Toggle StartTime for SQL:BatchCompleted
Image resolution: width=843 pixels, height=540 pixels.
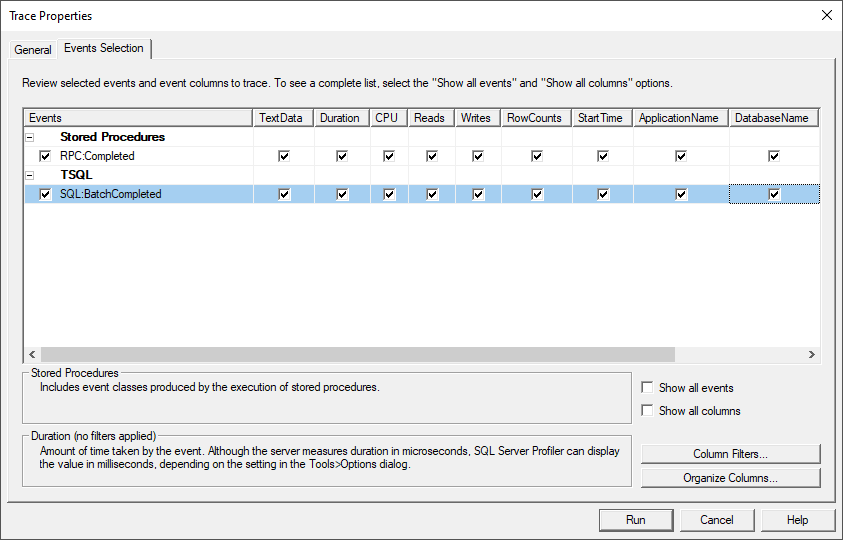(x=603, y=194)
